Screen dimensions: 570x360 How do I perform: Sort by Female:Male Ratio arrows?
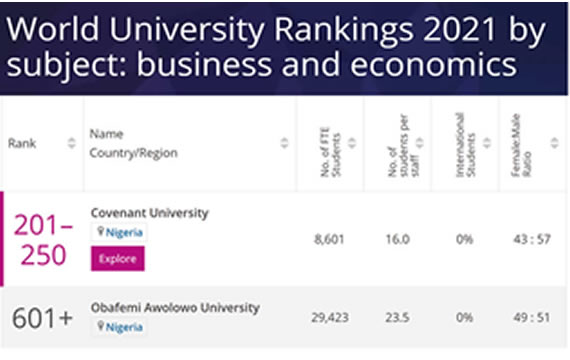coord(554,143)
